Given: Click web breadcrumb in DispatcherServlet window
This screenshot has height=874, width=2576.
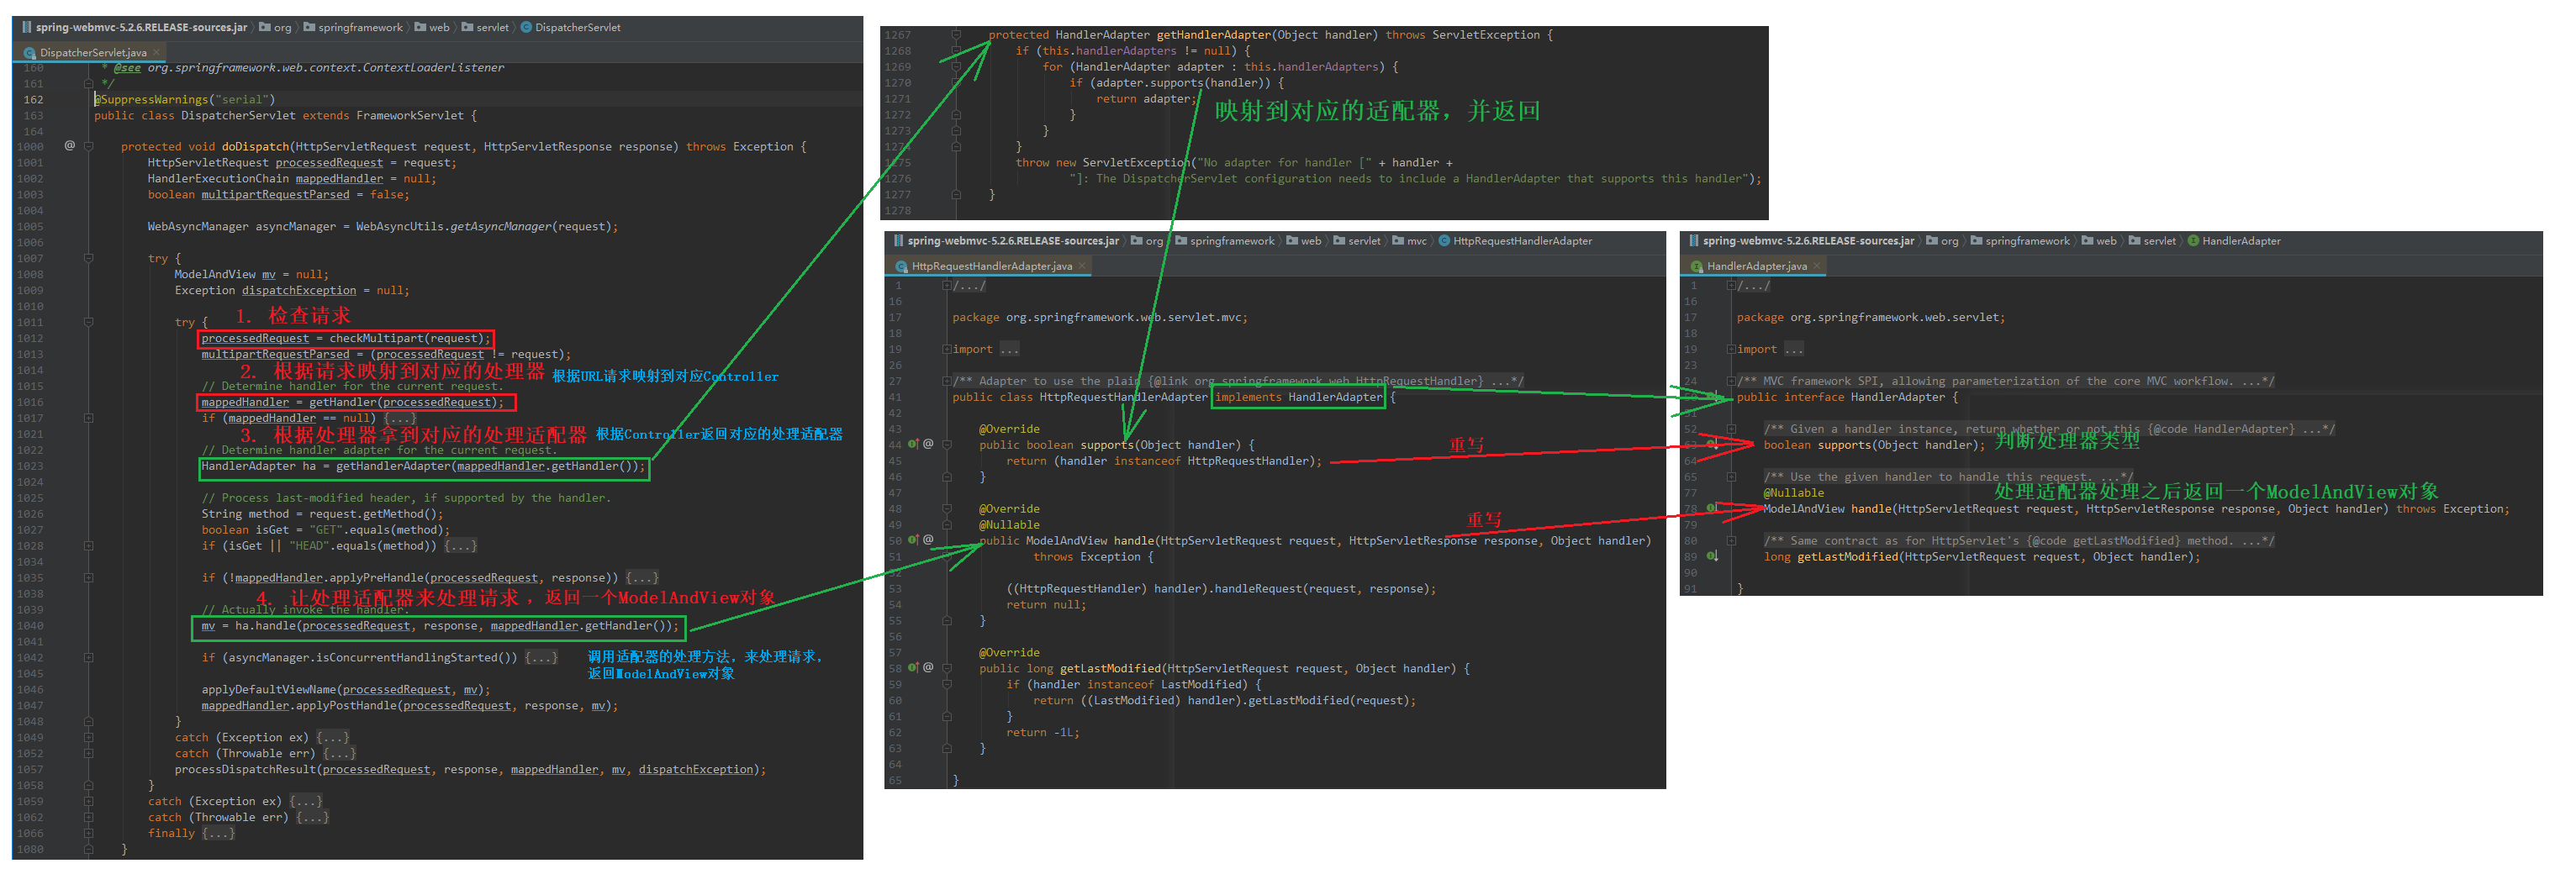Looking at the screenshot, I should tap(433, 28).
